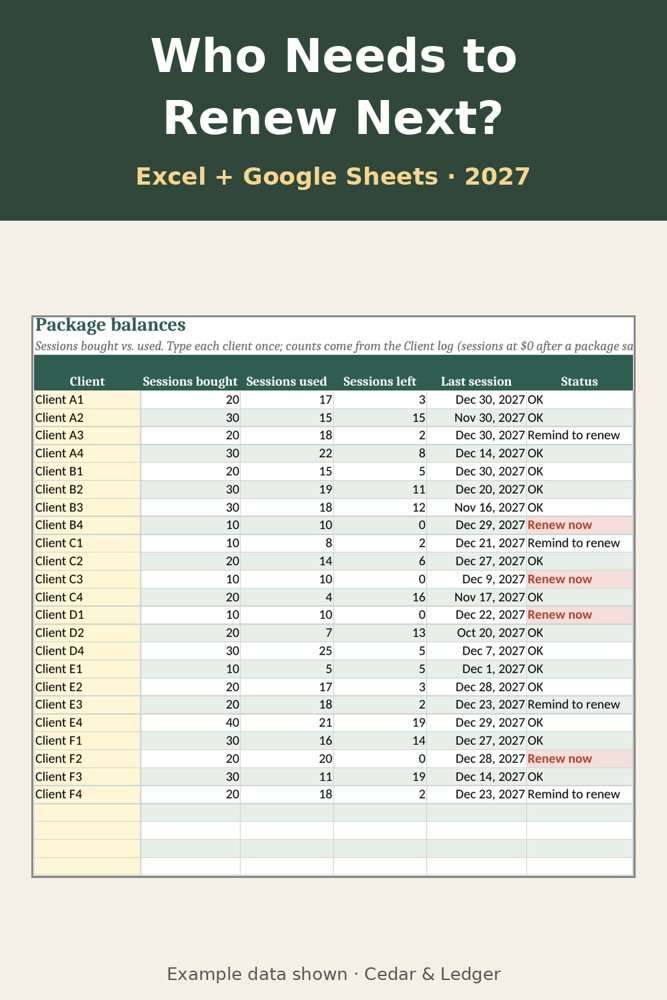Click the cell 'Client E2'
This screenshot has width=667, height=1000.
[x=87, y=687]
